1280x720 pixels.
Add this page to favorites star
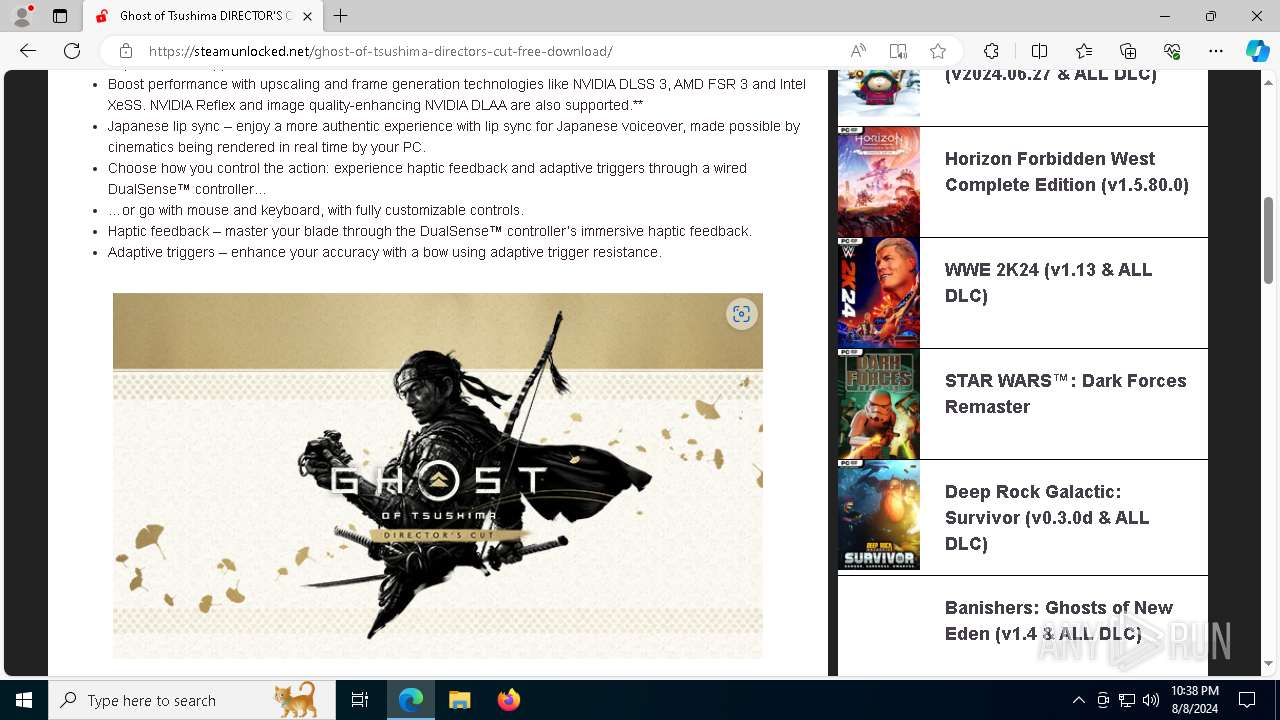pyautogui.click(x=938, y=51)
